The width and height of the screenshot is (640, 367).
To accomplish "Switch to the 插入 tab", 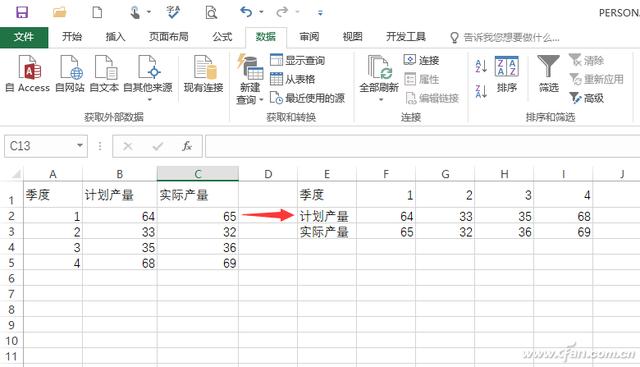I will point(116,37).
